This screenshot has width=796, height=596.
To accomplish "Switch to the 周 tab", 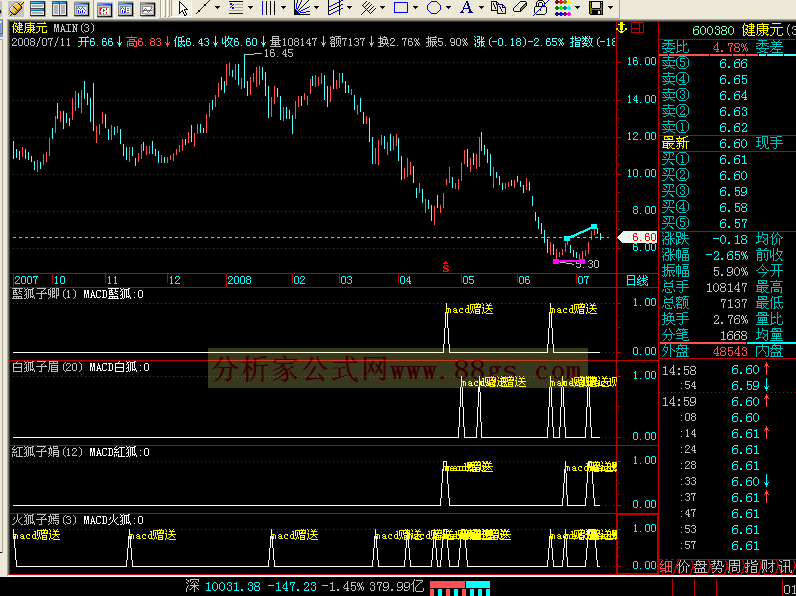I will [735, 567].
